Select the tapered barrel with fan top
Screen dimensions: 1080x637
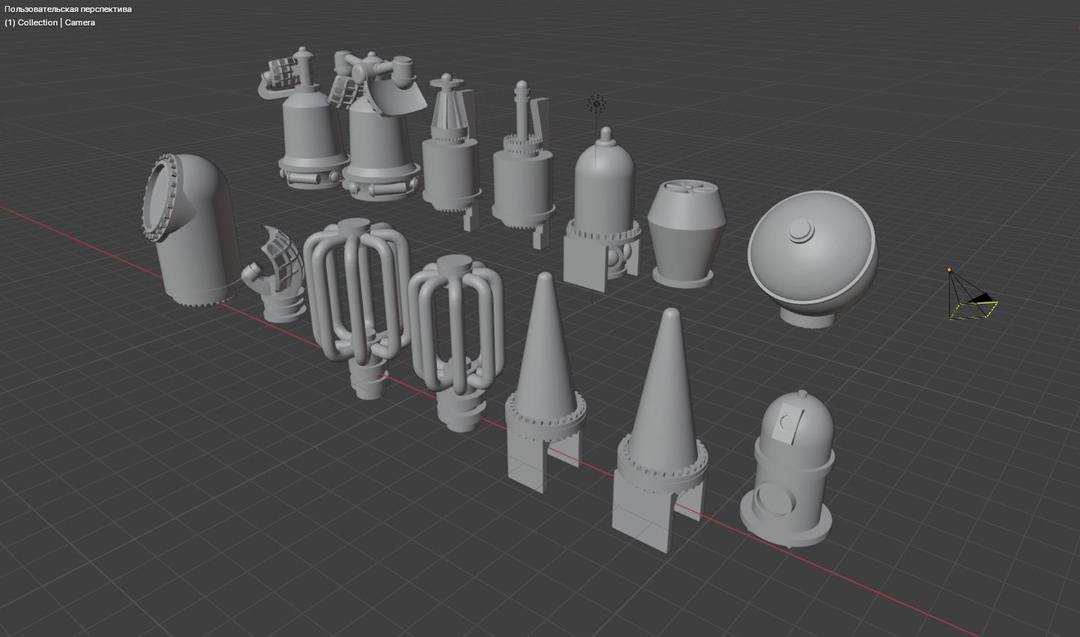(x=684, y=235)
